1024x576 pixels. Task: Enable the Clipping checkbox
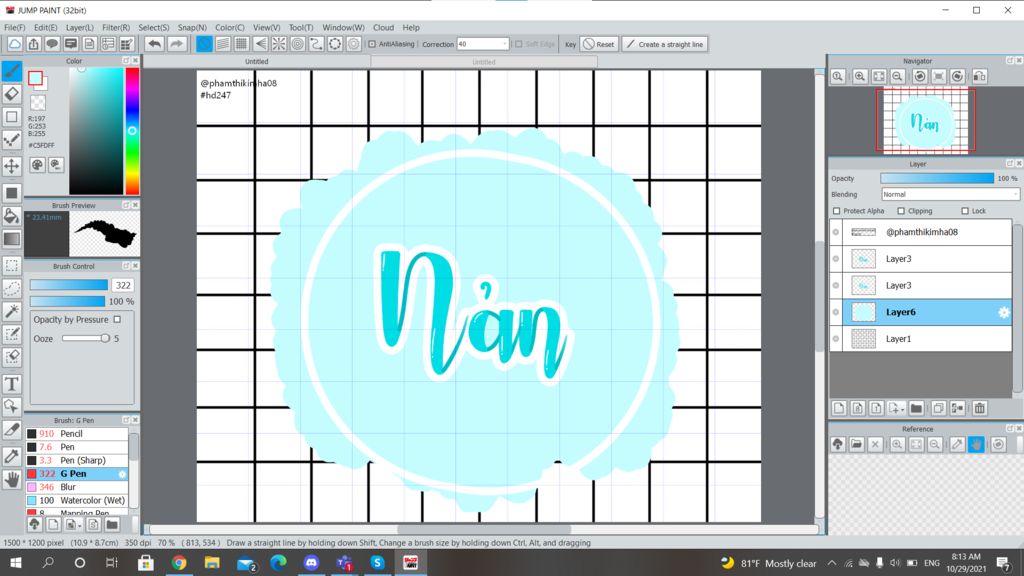(901, 211)
